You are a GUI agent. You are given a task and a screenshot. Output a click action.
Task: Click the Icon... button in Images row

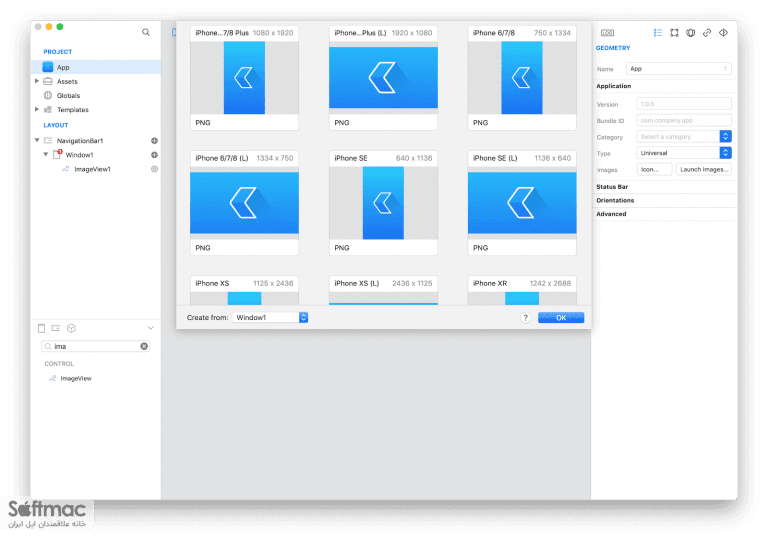[x=654, y=170]
